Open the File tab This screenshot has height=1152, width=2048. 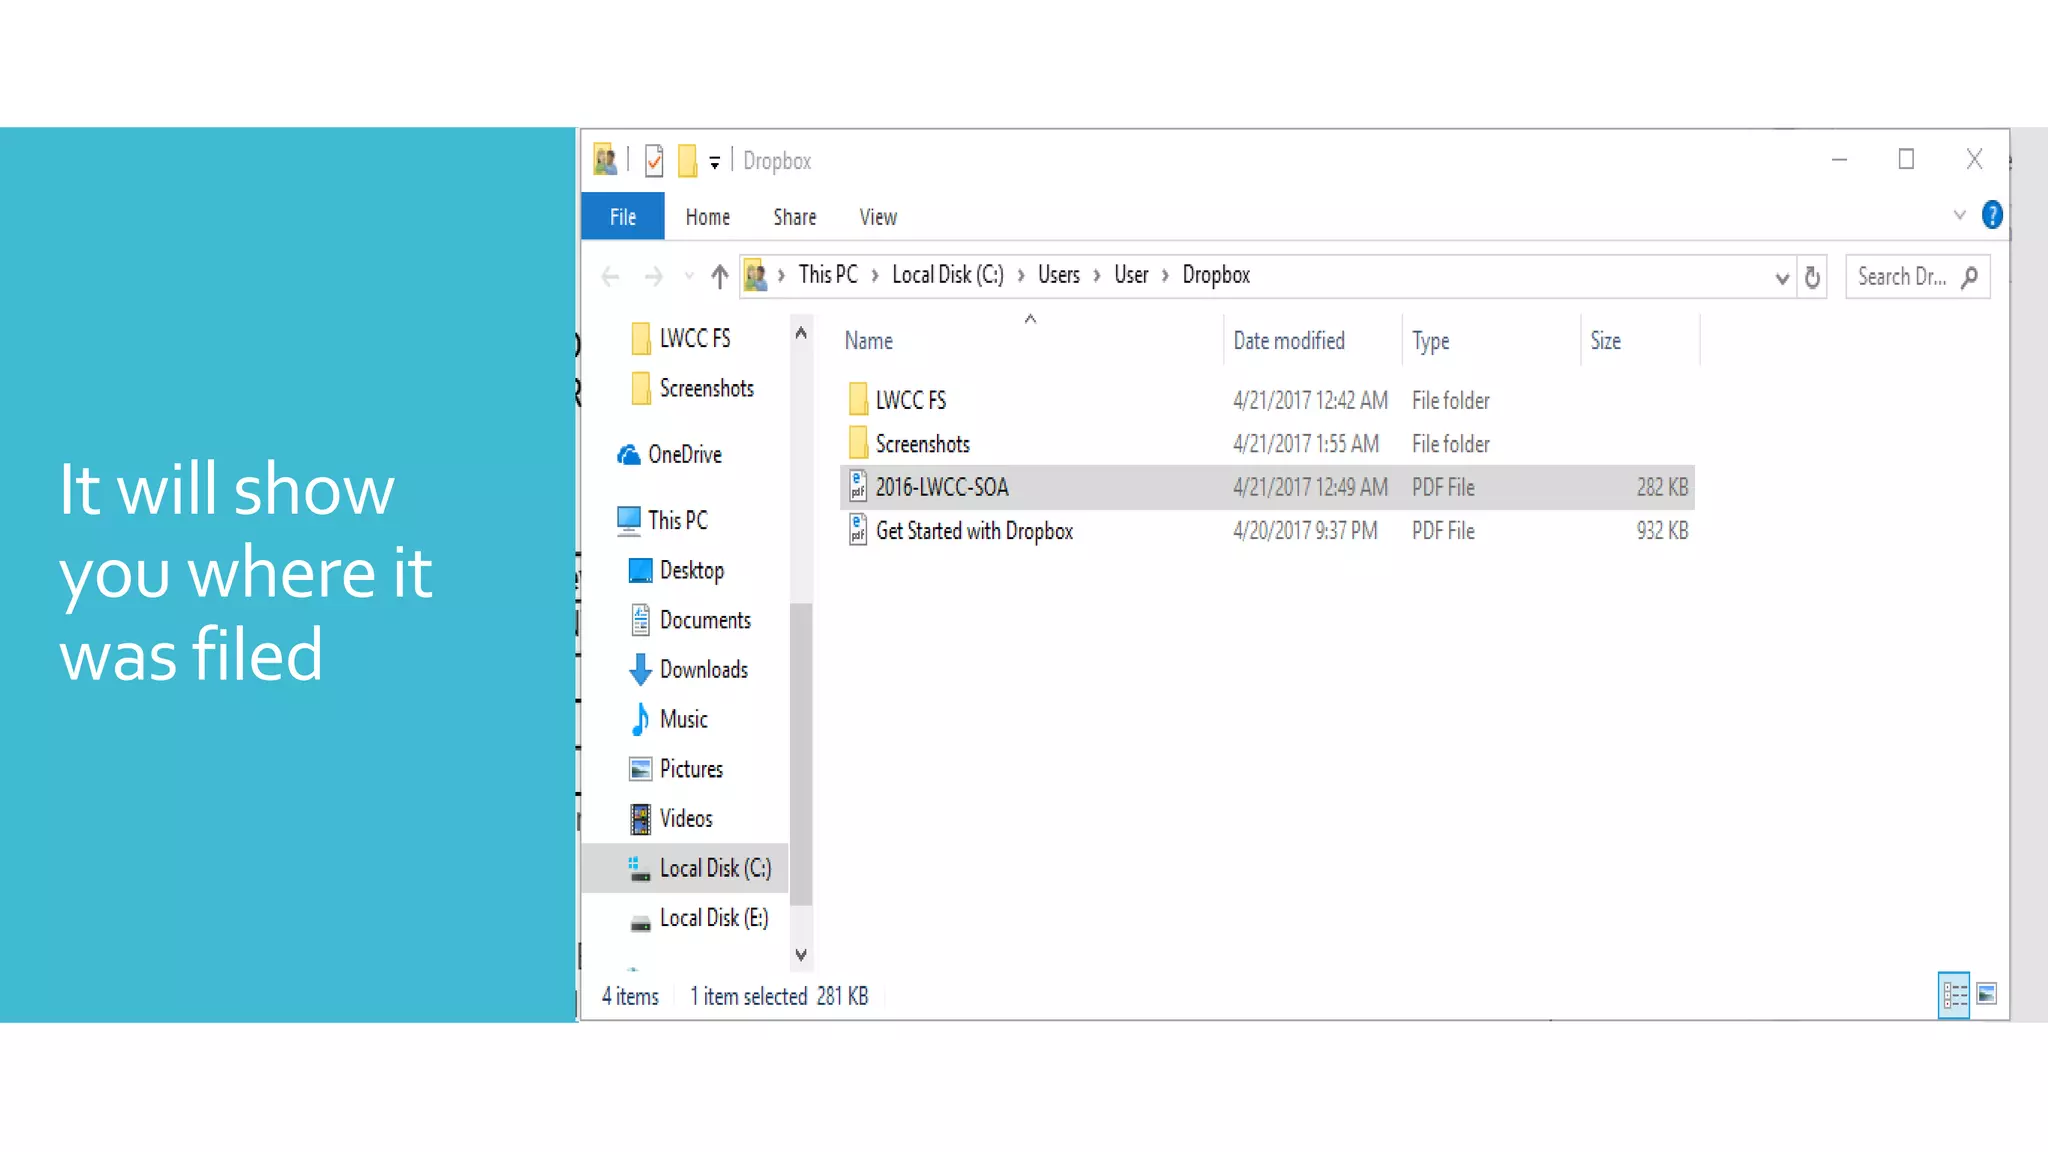click(x=623, y=216)
